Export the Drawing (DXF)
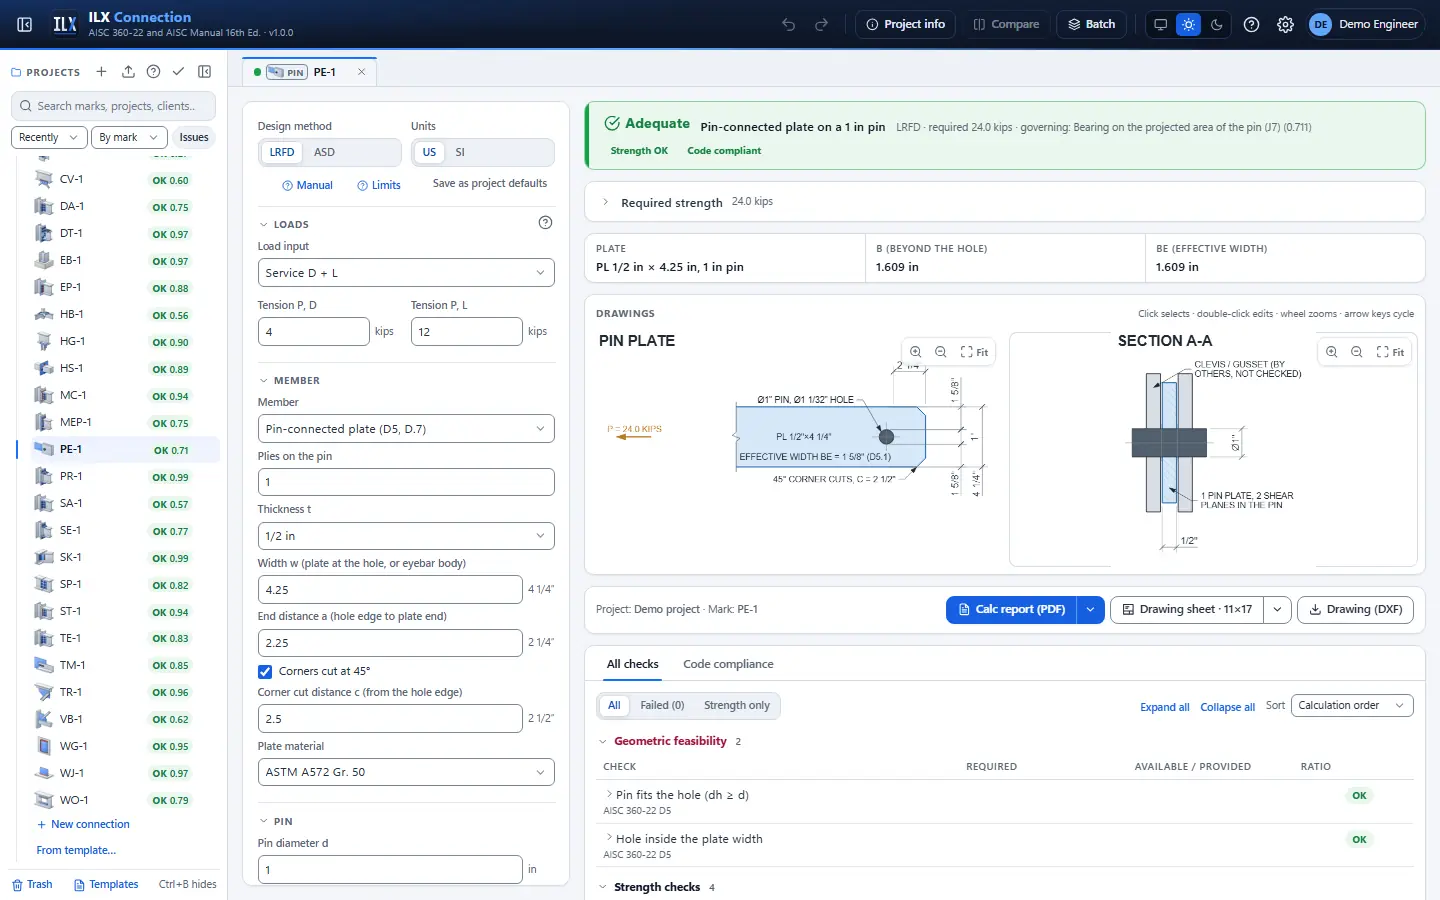 1355,609
